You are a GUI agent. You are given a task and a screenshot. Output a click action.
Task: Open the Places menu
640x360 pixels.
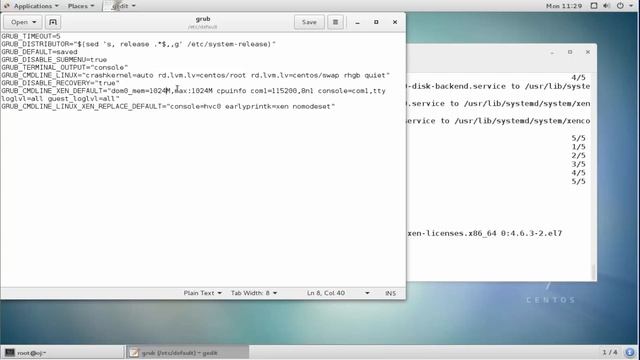click(x=81, y=6)
